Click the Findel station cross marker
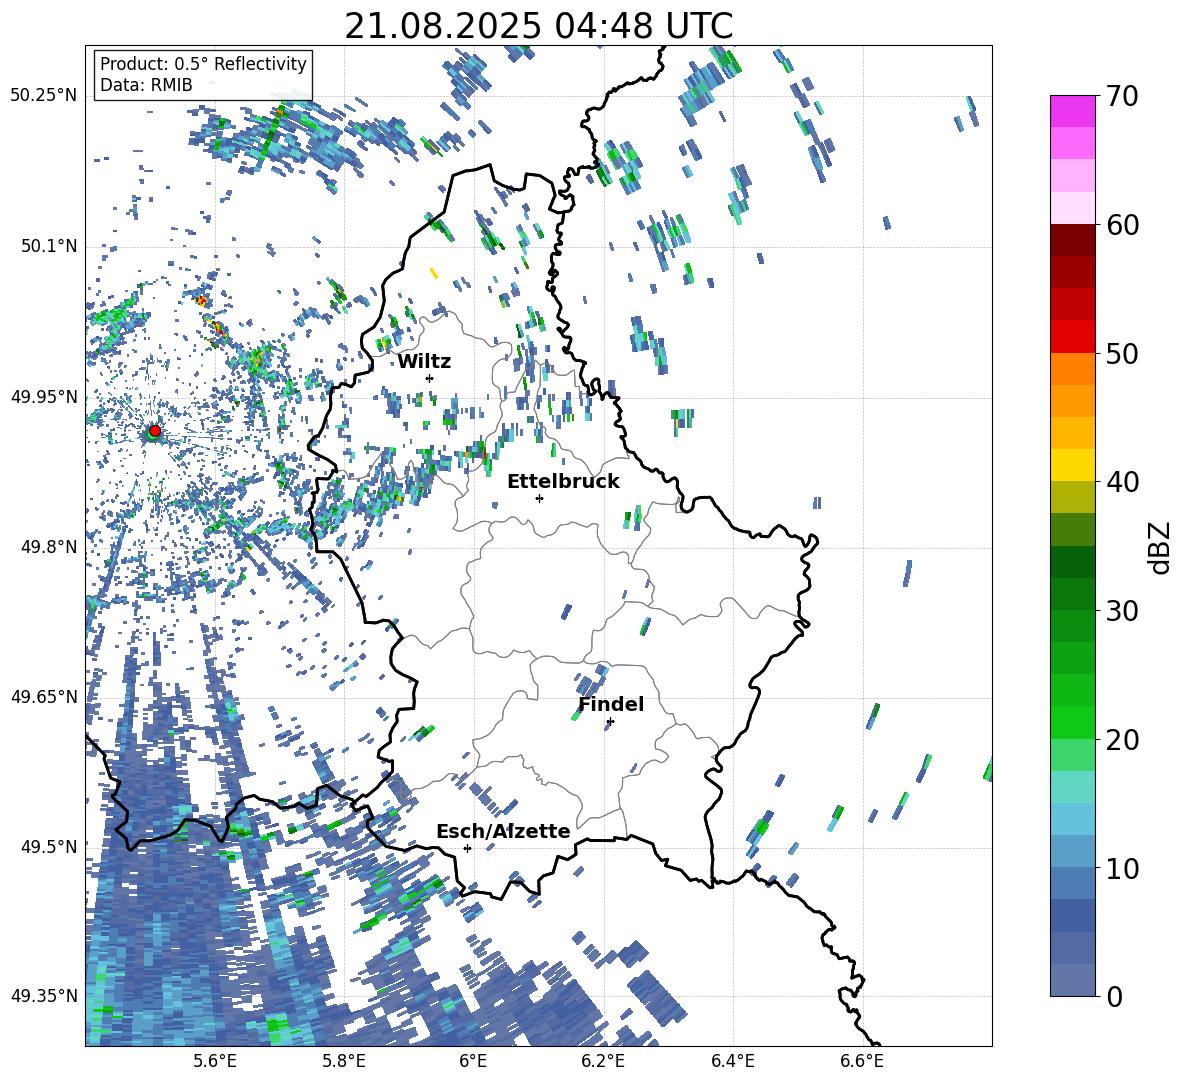1184x1081 pixels. (x=610, y=722)
